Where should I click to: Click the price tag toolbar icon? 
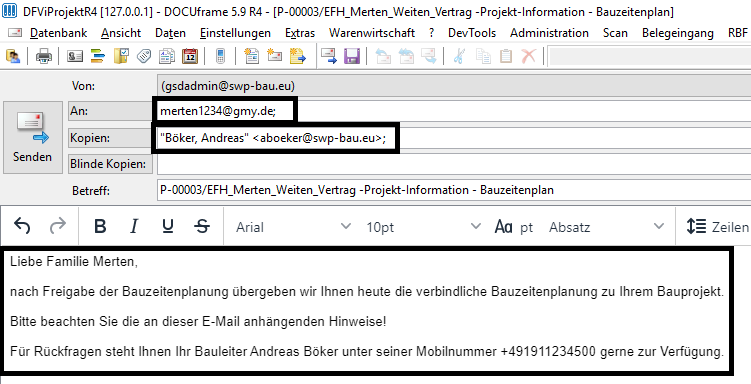point(144,56)
